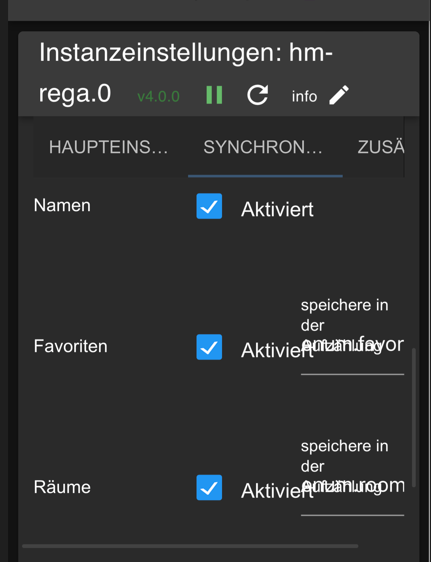Click the Aktiviert label in Favoriten row
The height and width of the screenshot is (562, 431).
pos(277,350)
